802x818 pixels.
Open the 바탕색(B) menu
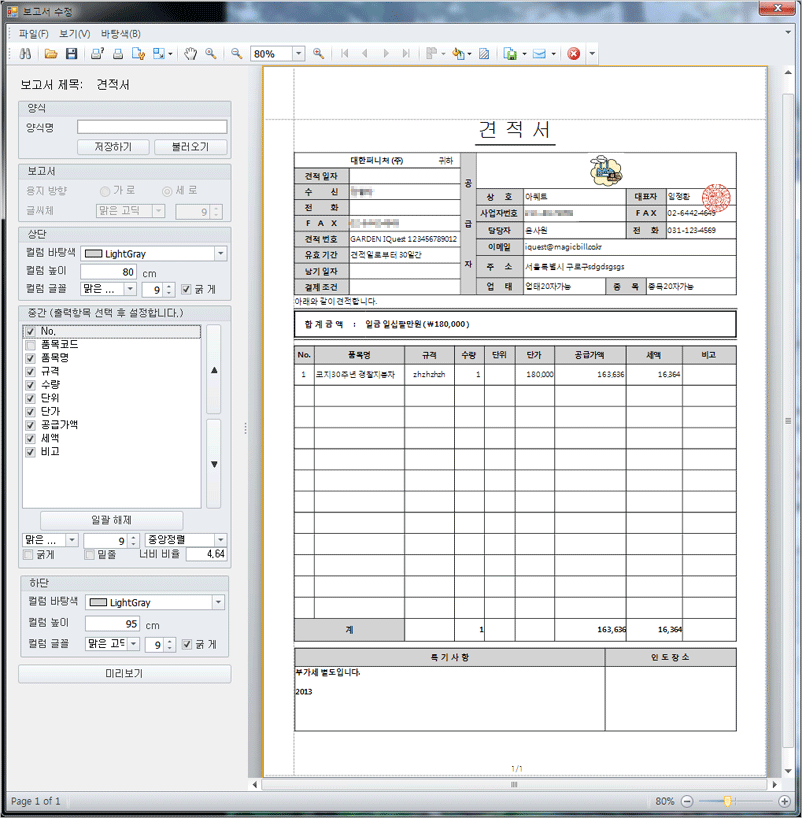tap(120, 33)
